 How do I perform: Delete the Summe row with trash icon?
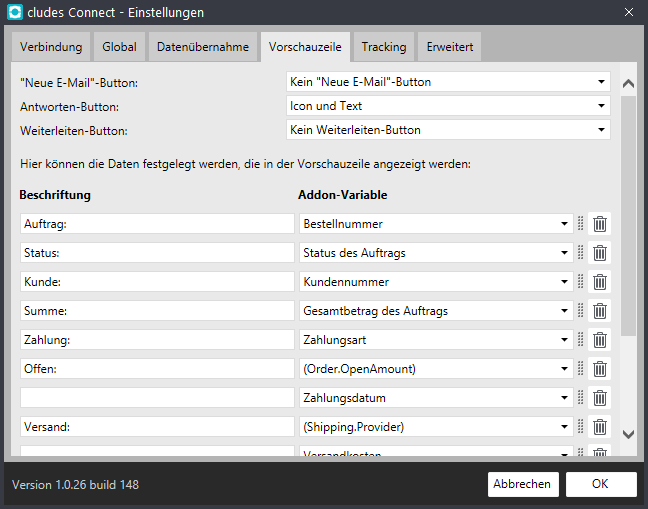[600, 311]
